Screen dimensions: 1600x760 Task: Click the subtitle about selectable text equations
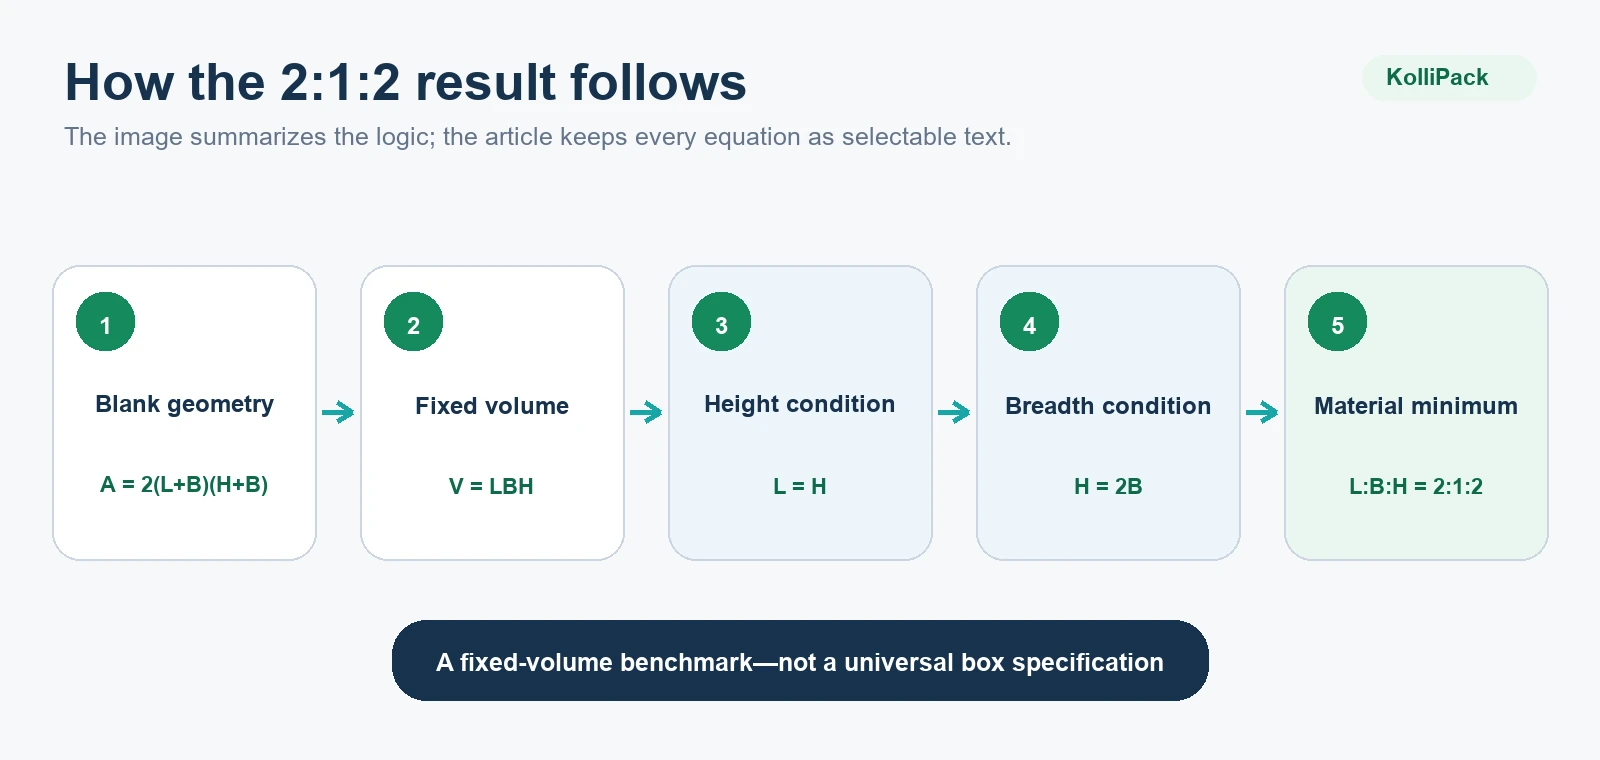(x=538, y=137)
